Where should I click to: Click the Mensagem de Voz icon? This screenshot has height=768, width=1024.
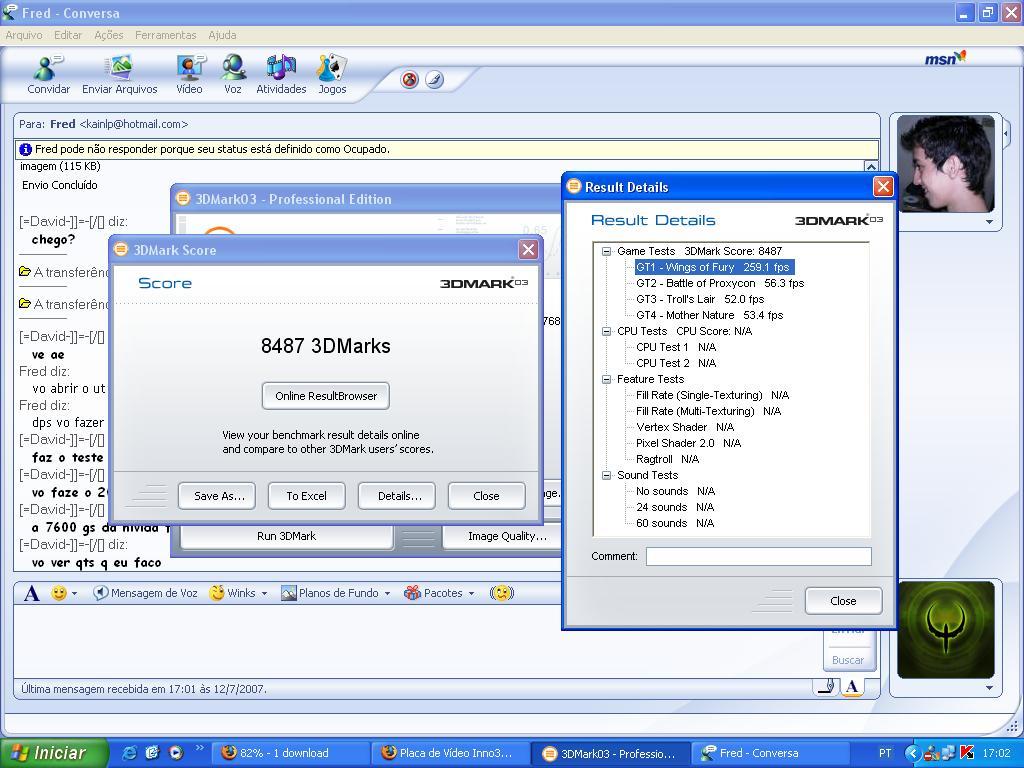click(x=100, y=593)
